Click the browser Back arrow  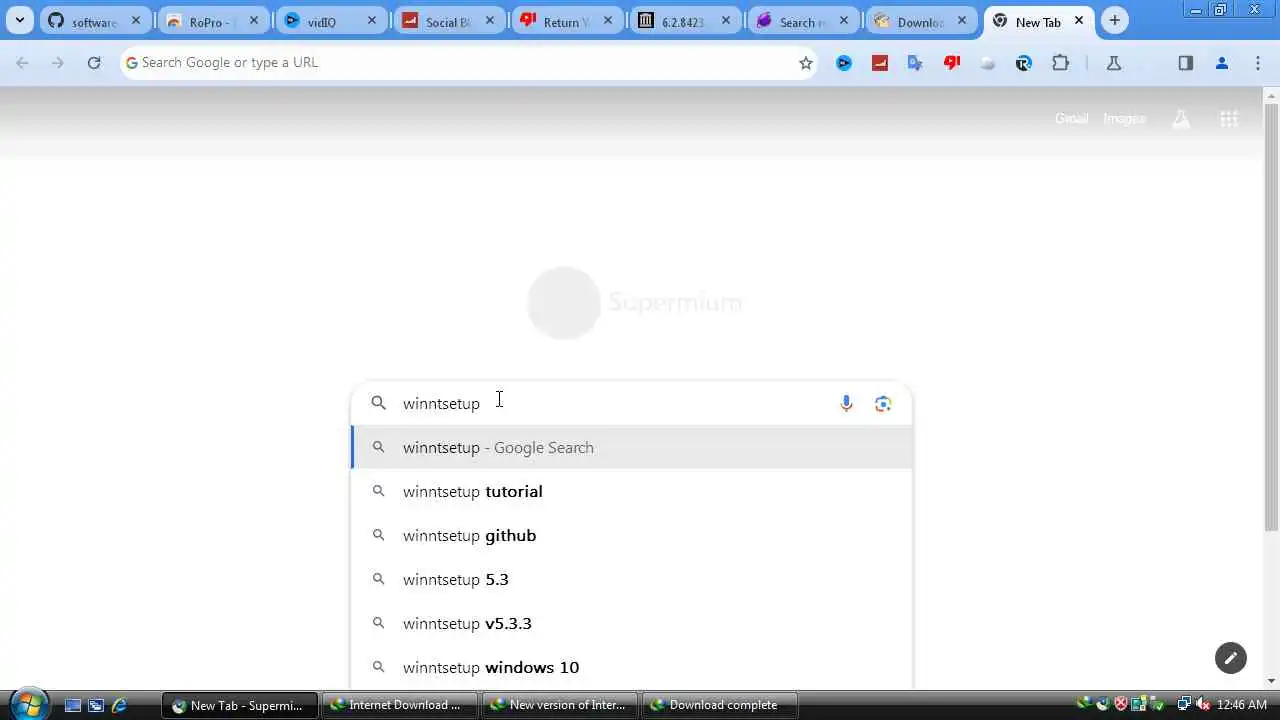(22, 63)
